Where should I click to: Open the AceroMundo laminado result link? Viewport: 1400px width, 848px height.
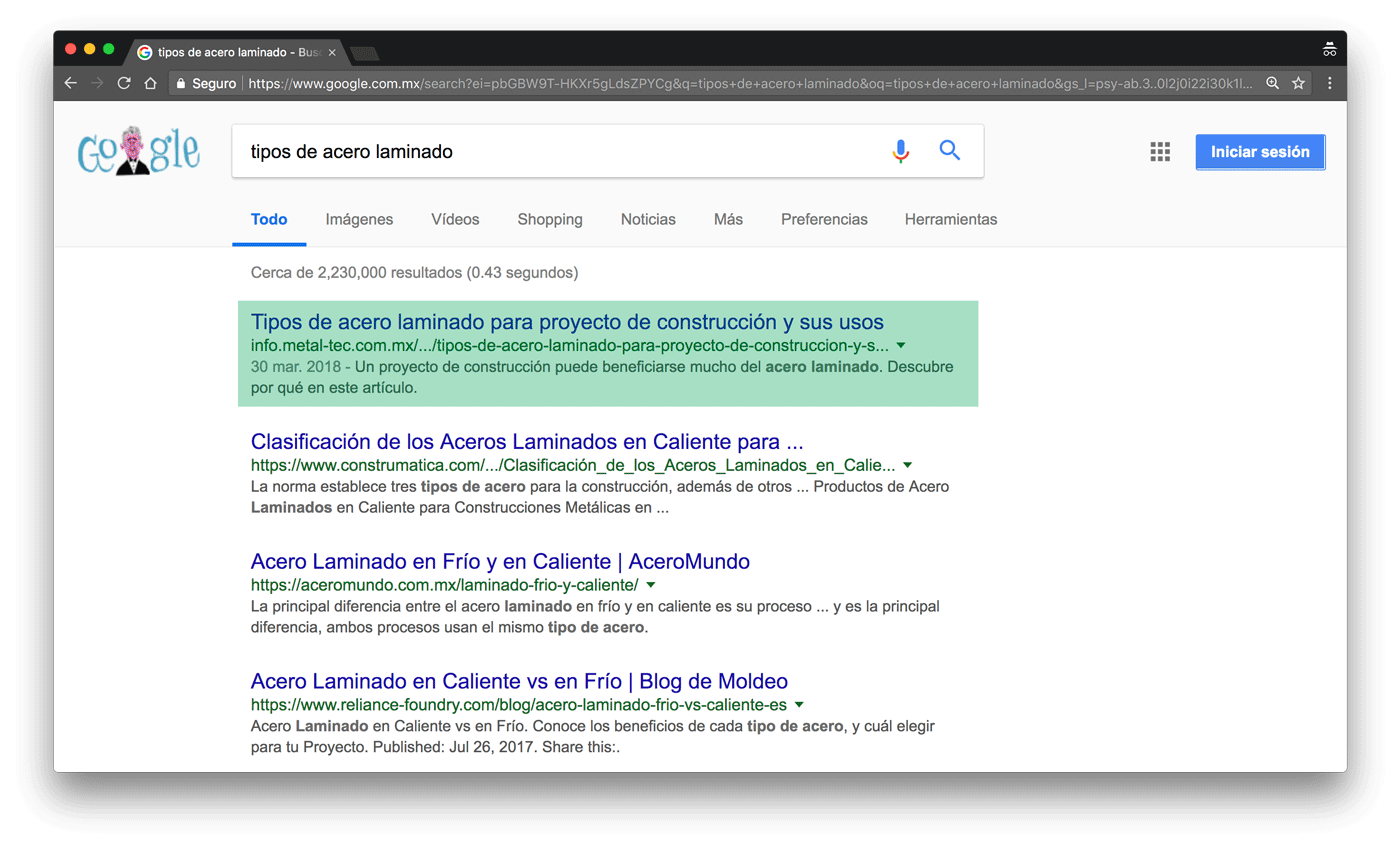498,561
